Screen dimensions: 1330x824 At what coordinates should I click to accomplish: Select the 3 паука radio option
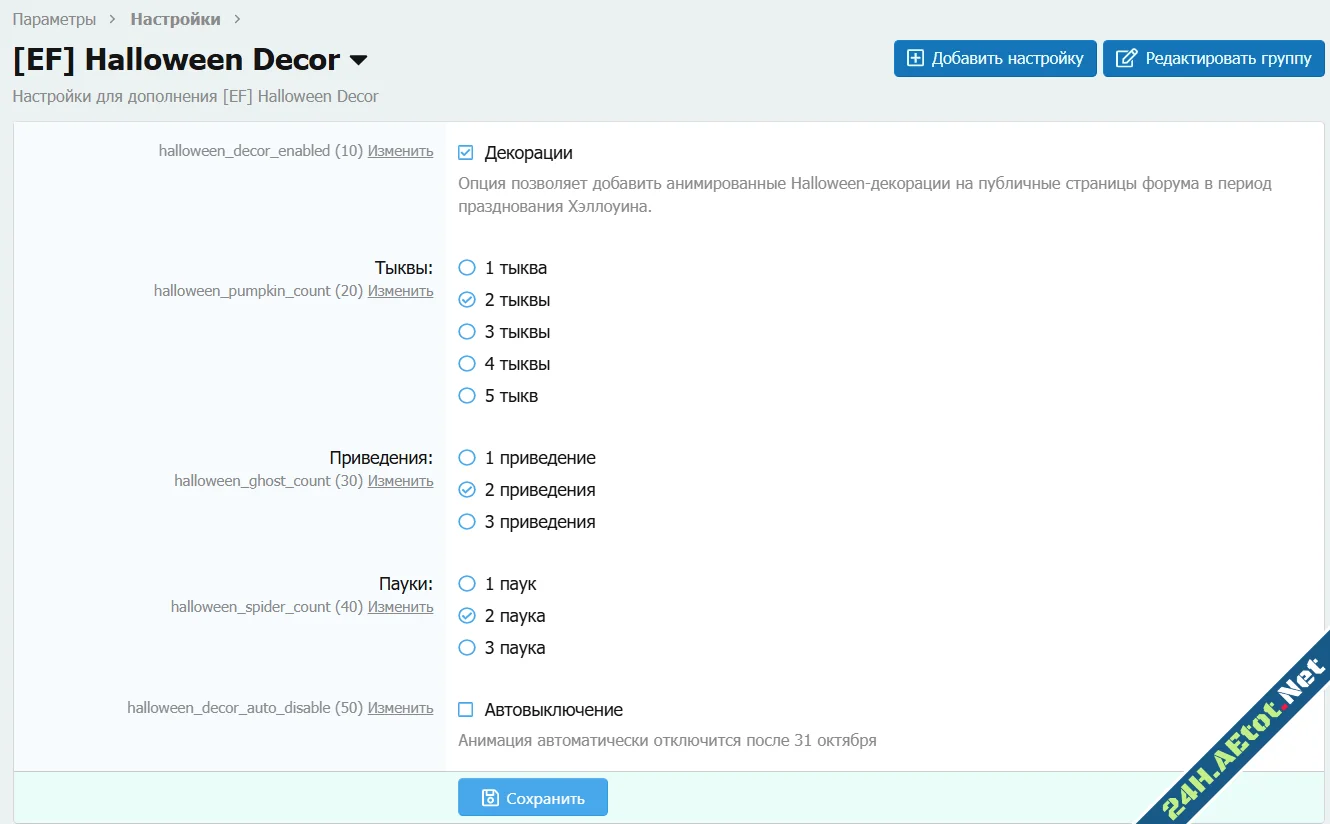[467, 648]
